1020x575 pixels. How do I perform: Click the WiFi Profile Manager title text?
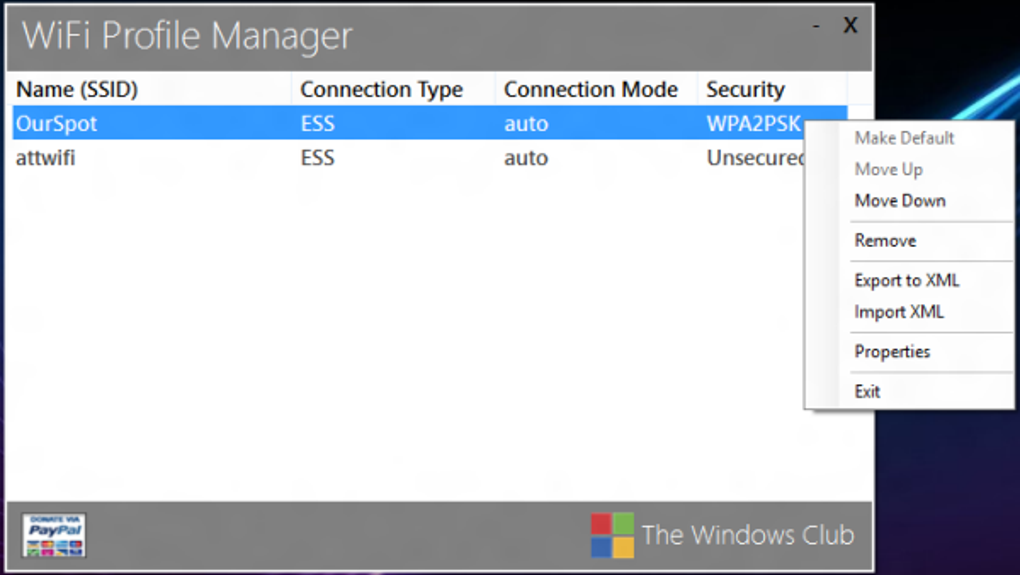[x=187, y=36]
